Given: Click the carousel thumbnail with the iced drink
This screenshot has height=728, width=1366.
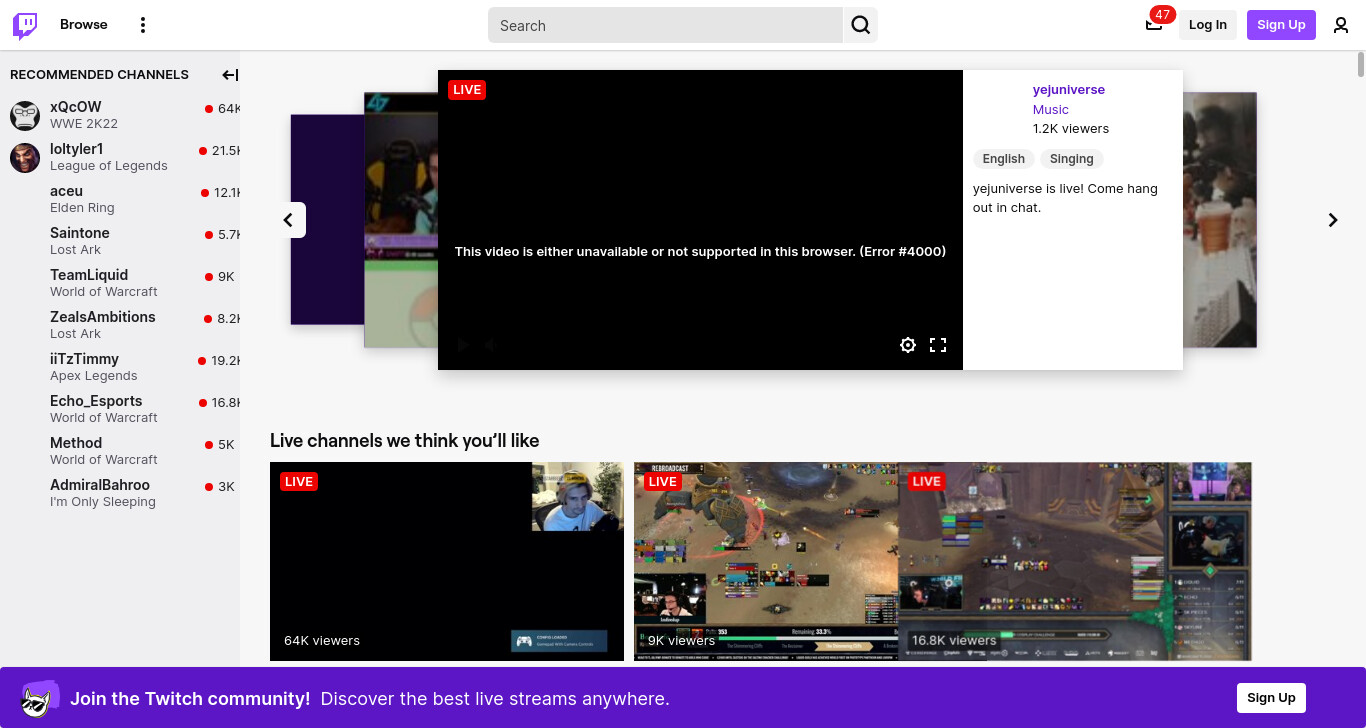Looking at the screenshot, I should (x=1219, y=220).
